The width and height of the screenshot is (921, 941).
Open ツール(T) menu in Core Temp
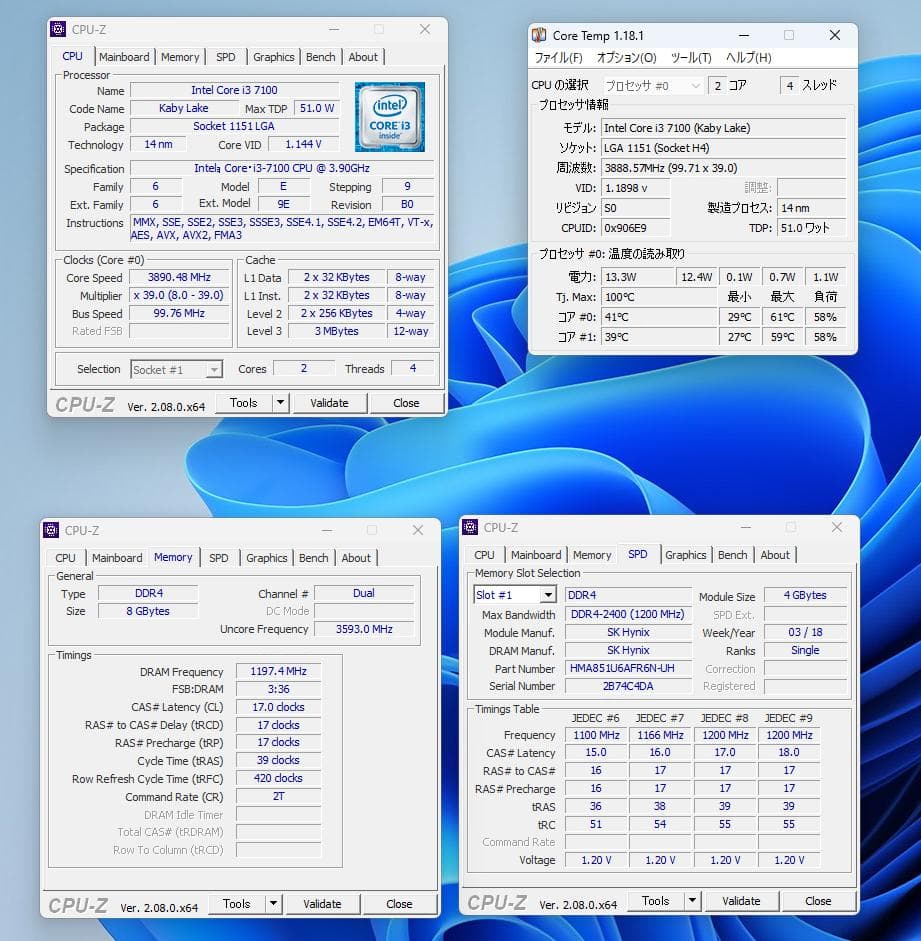(x=691, y=58)
